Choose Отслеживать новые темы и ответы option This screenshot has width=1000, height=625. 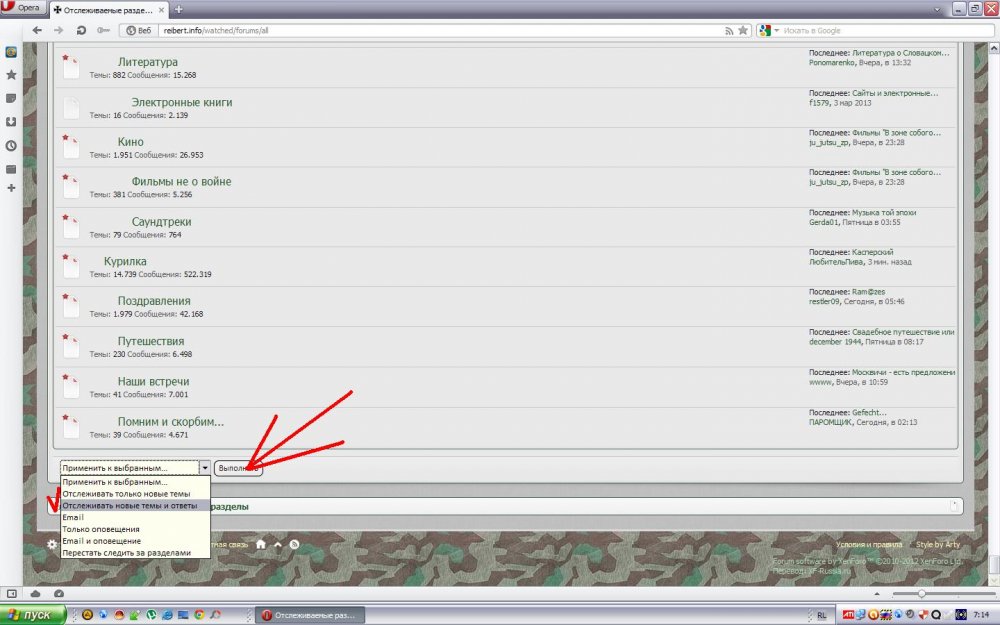click(135, 505)
